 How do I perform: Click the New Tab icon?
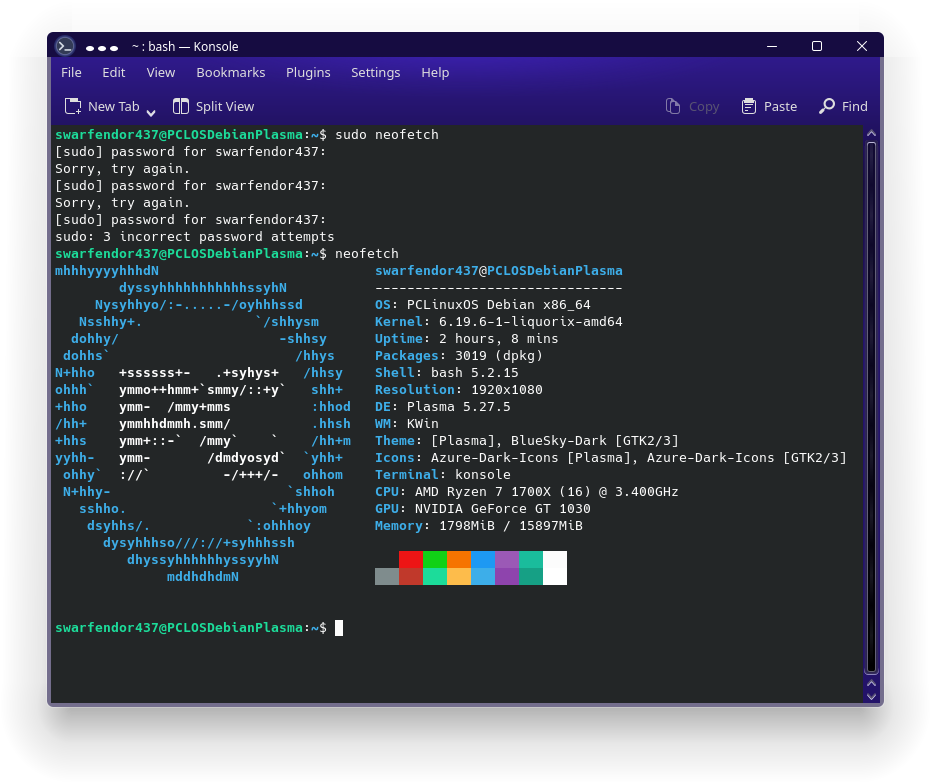(73, 106)
